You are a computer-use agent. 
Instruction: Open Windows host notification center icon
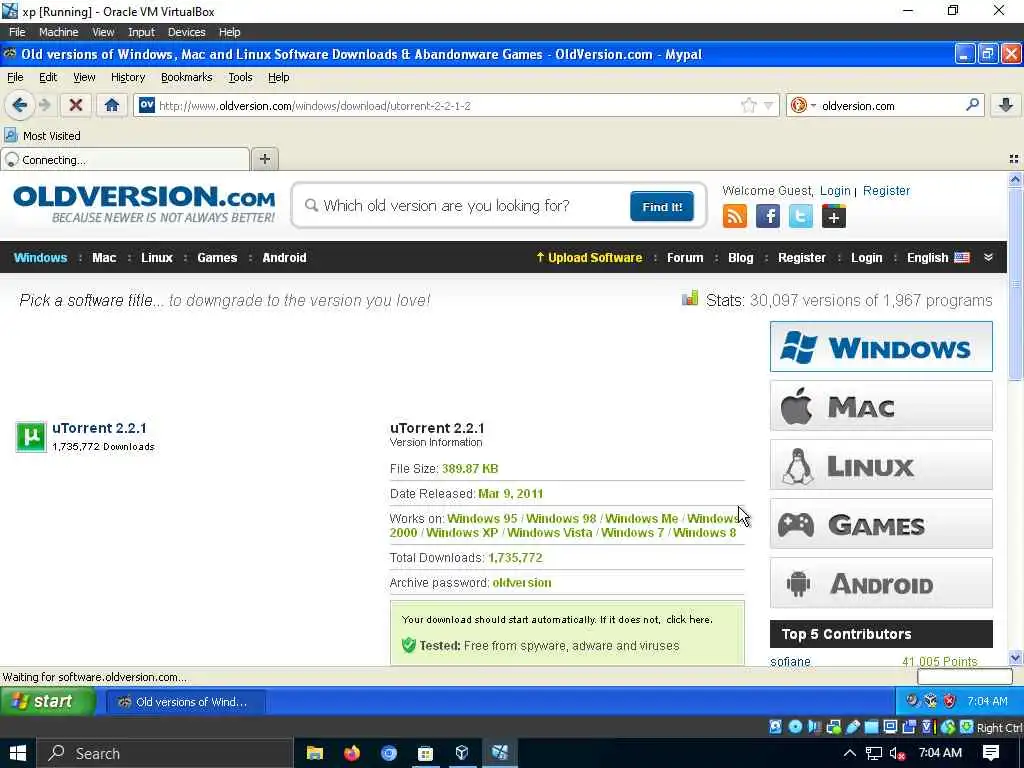point(991,753)
